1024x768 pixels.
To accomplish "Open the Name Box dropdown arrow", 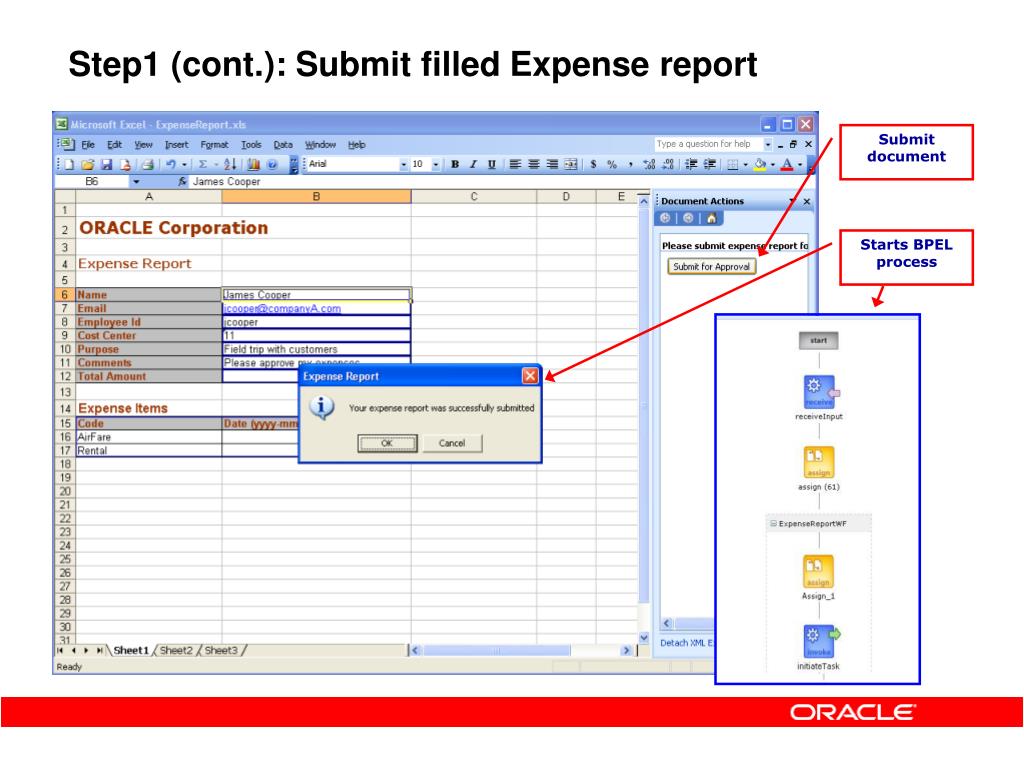I will (136, 182).
